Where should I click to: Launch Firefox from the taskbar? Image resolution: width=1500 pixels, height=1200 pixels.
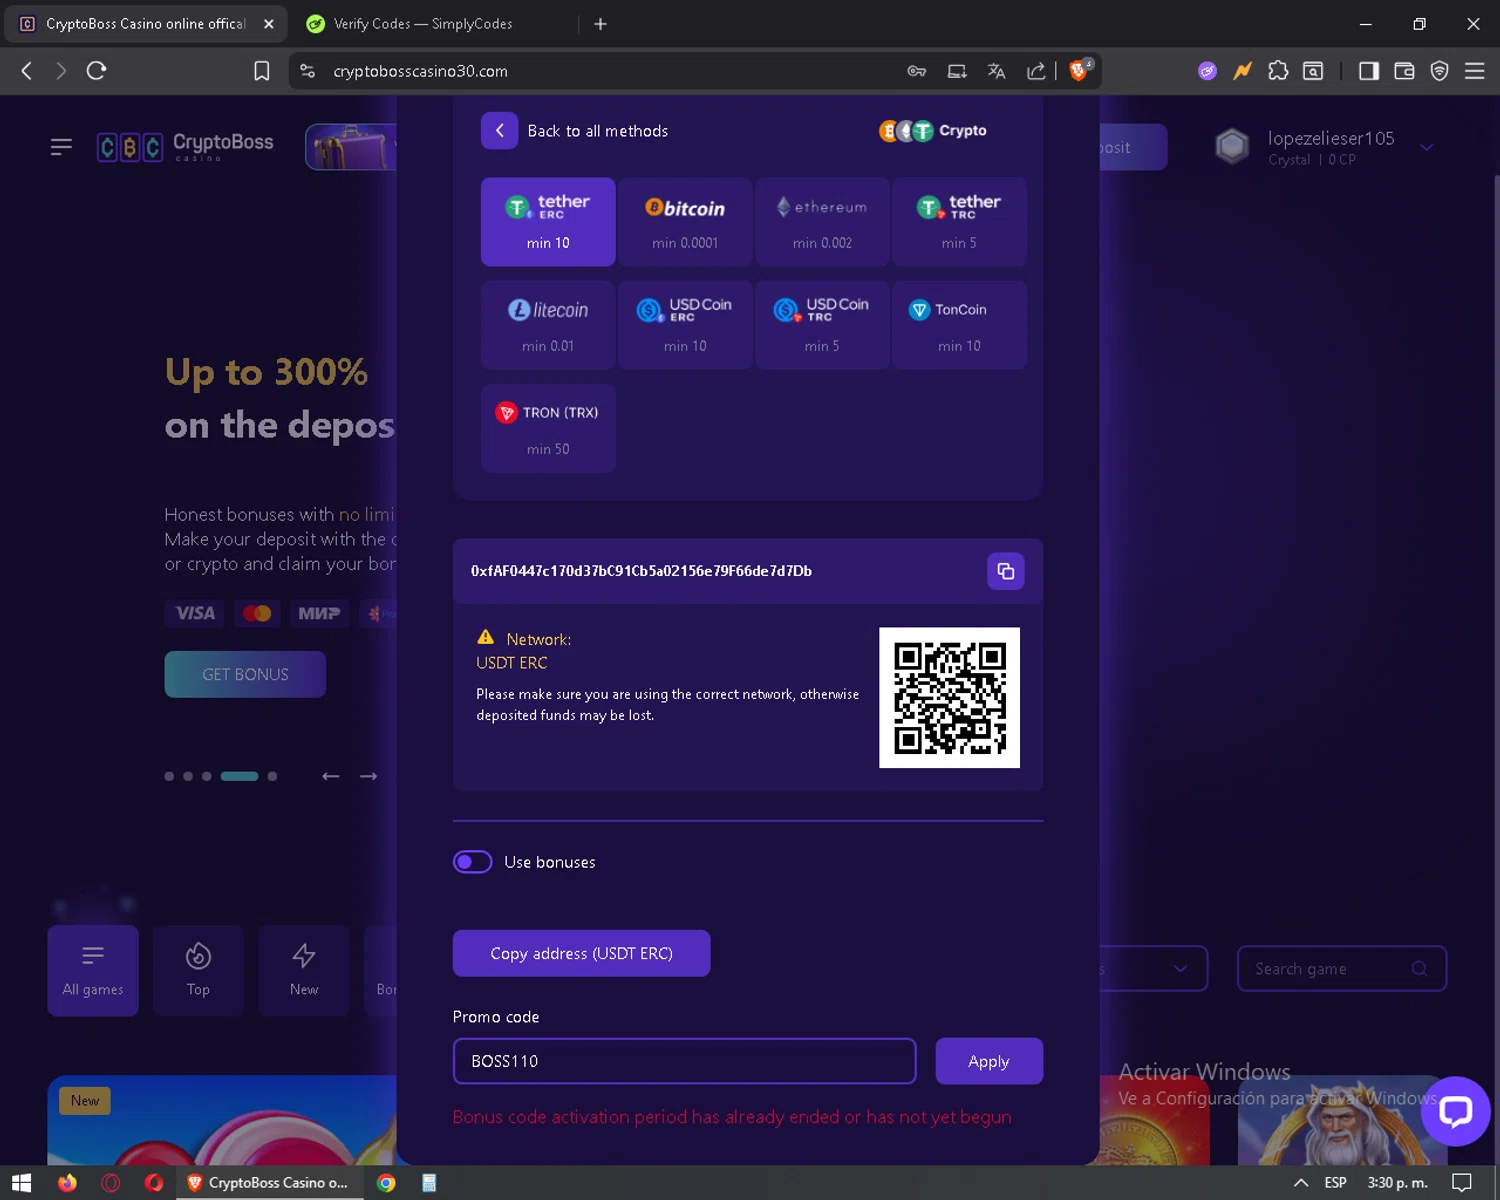click(x=67, y=1183)
